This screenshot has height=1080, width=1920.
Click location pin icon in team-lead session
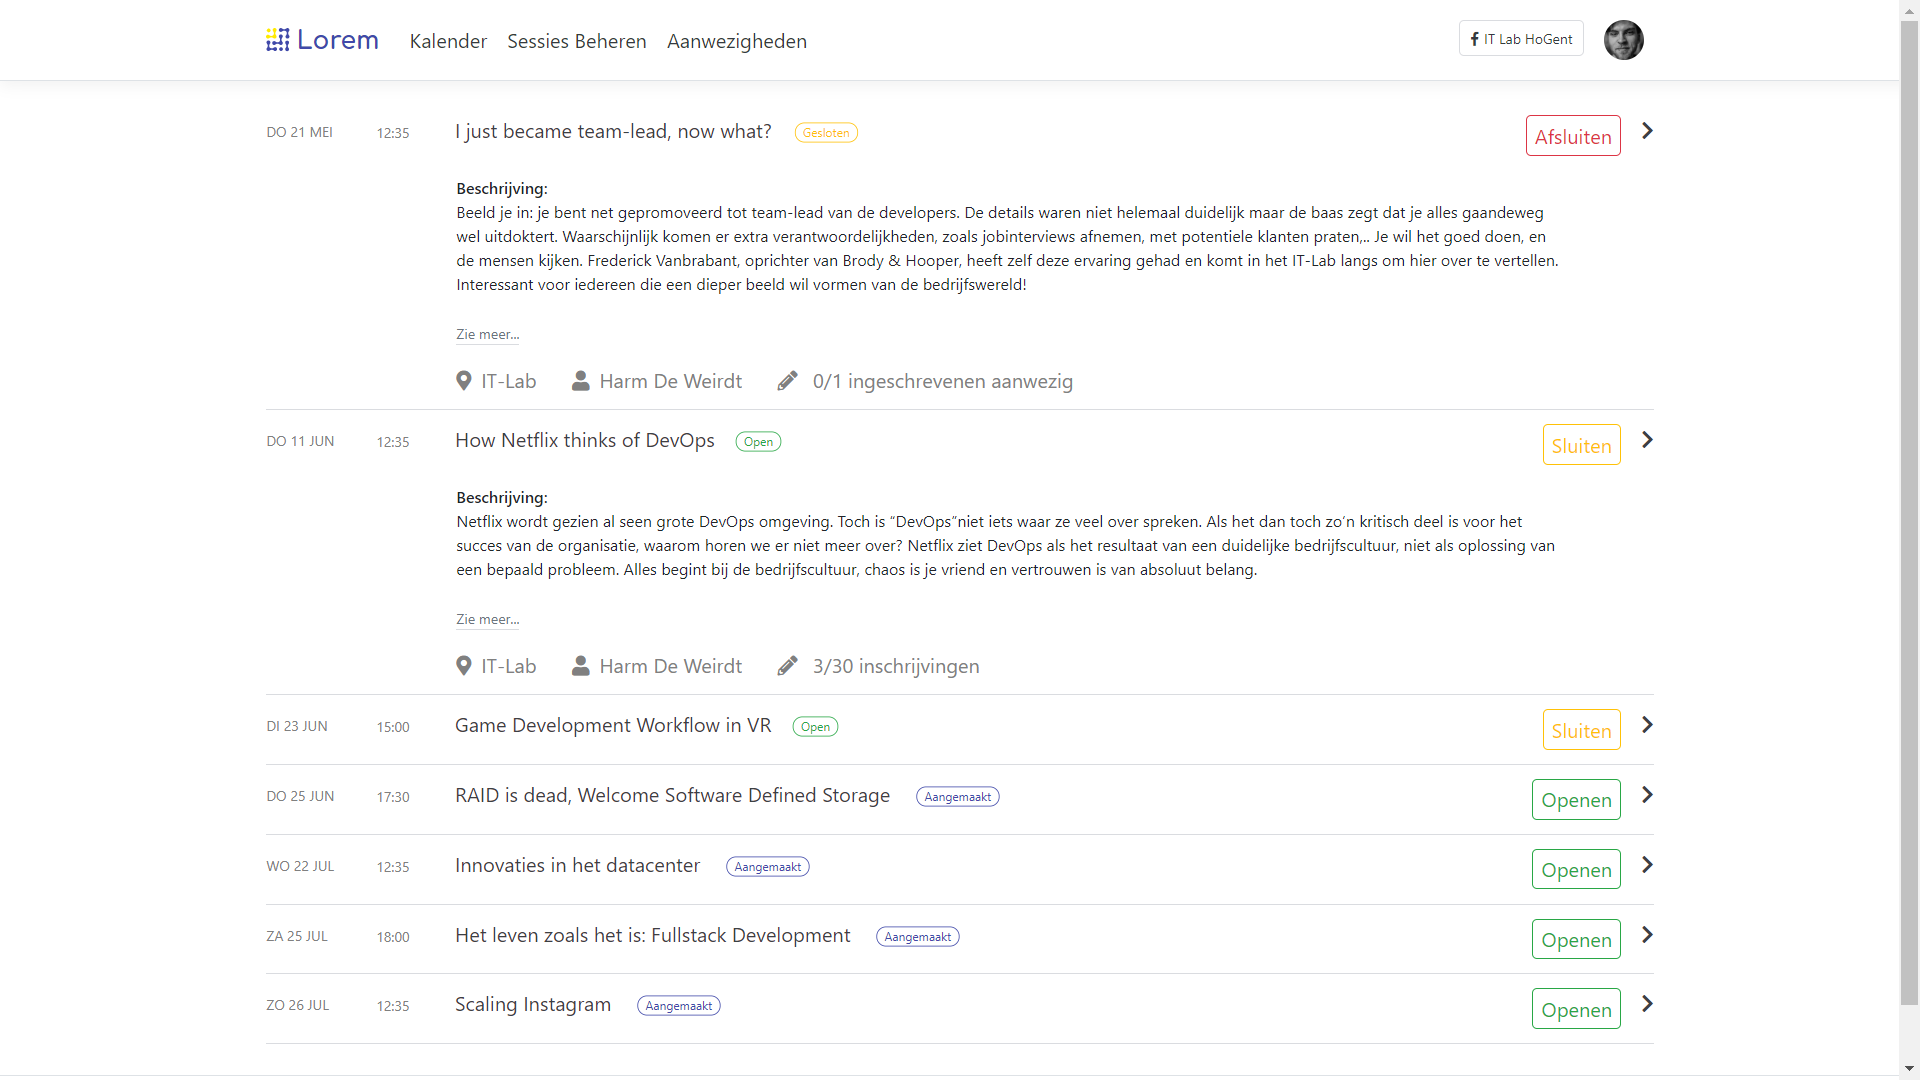[x=463, y=381]
